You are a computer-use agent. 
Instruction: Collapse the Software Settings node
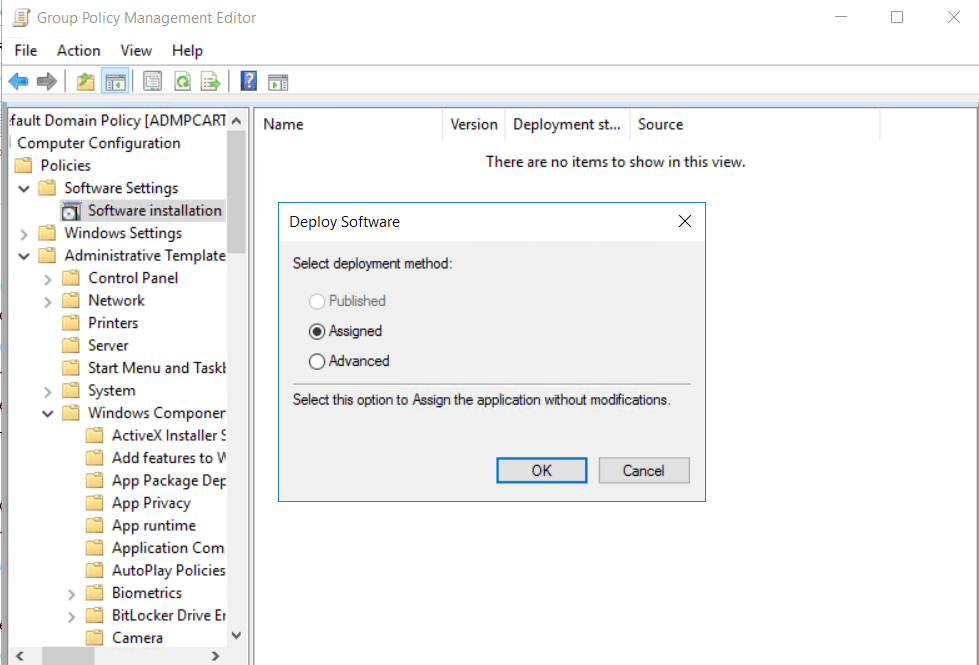pos(22,187)
